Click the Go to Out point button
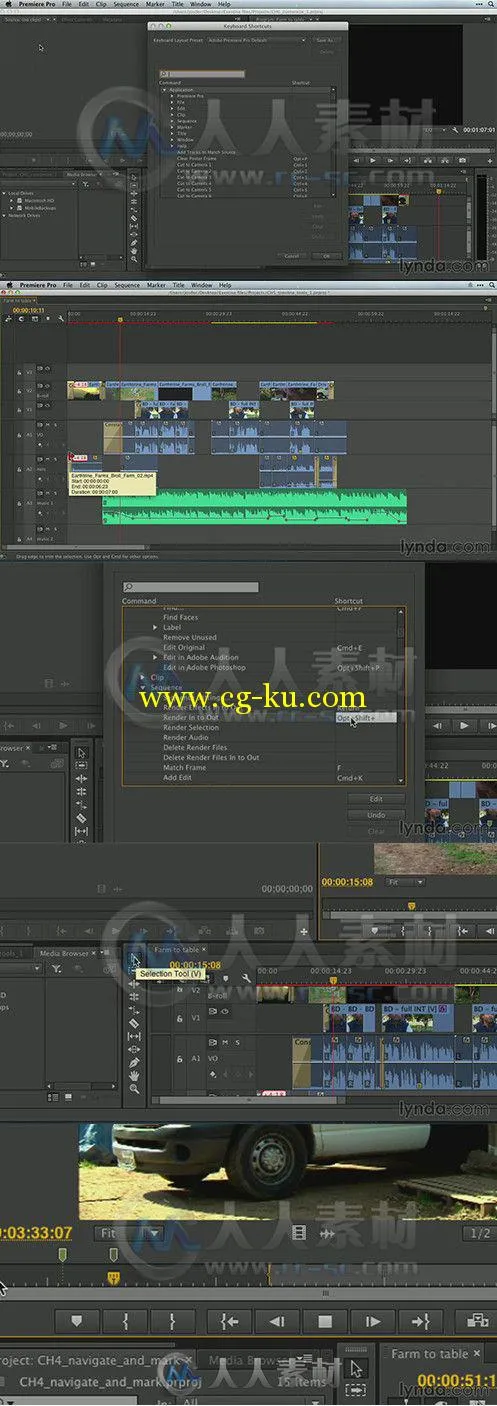Image resolution: width=497 pixels, height=1406 pixels. coord(421,1321)
